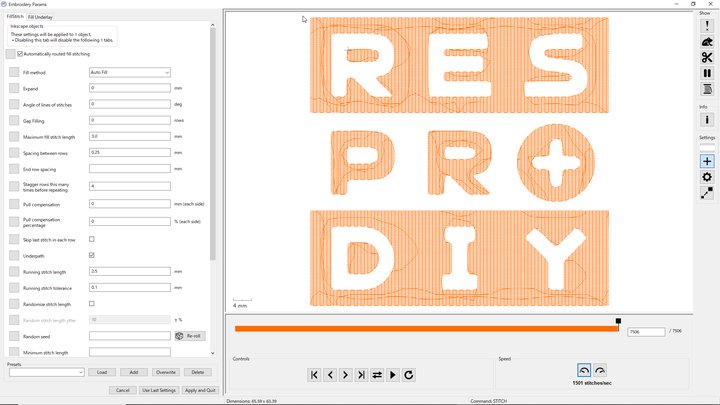The width and height of the screenshot is (720, 405).
Task: Step one stitch backward
Action: pos(330,375)
